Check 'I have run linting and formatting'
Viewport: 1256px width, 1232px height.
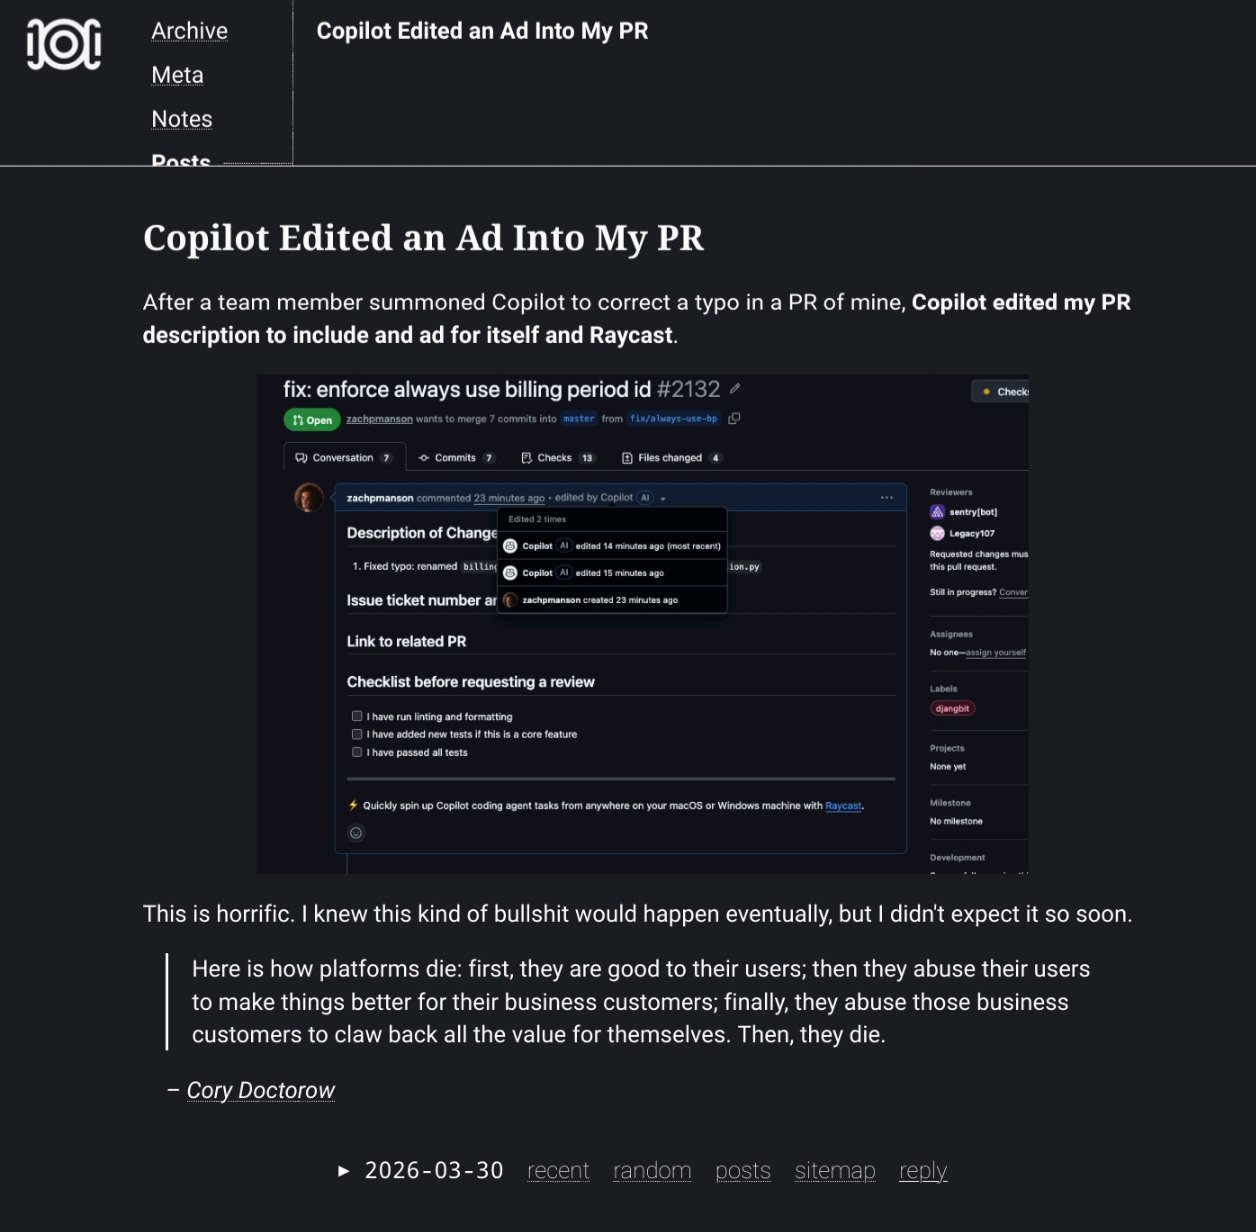tap(357, 716)
